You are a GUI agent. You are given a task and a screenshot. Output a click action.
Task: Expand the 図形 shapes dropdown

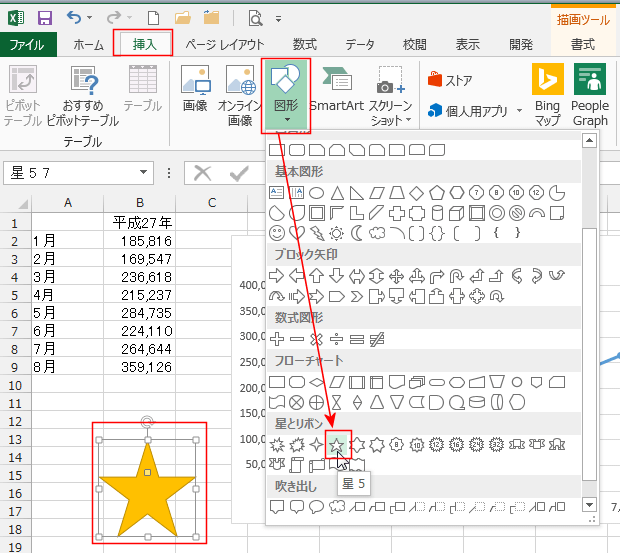tap(287, 96)
